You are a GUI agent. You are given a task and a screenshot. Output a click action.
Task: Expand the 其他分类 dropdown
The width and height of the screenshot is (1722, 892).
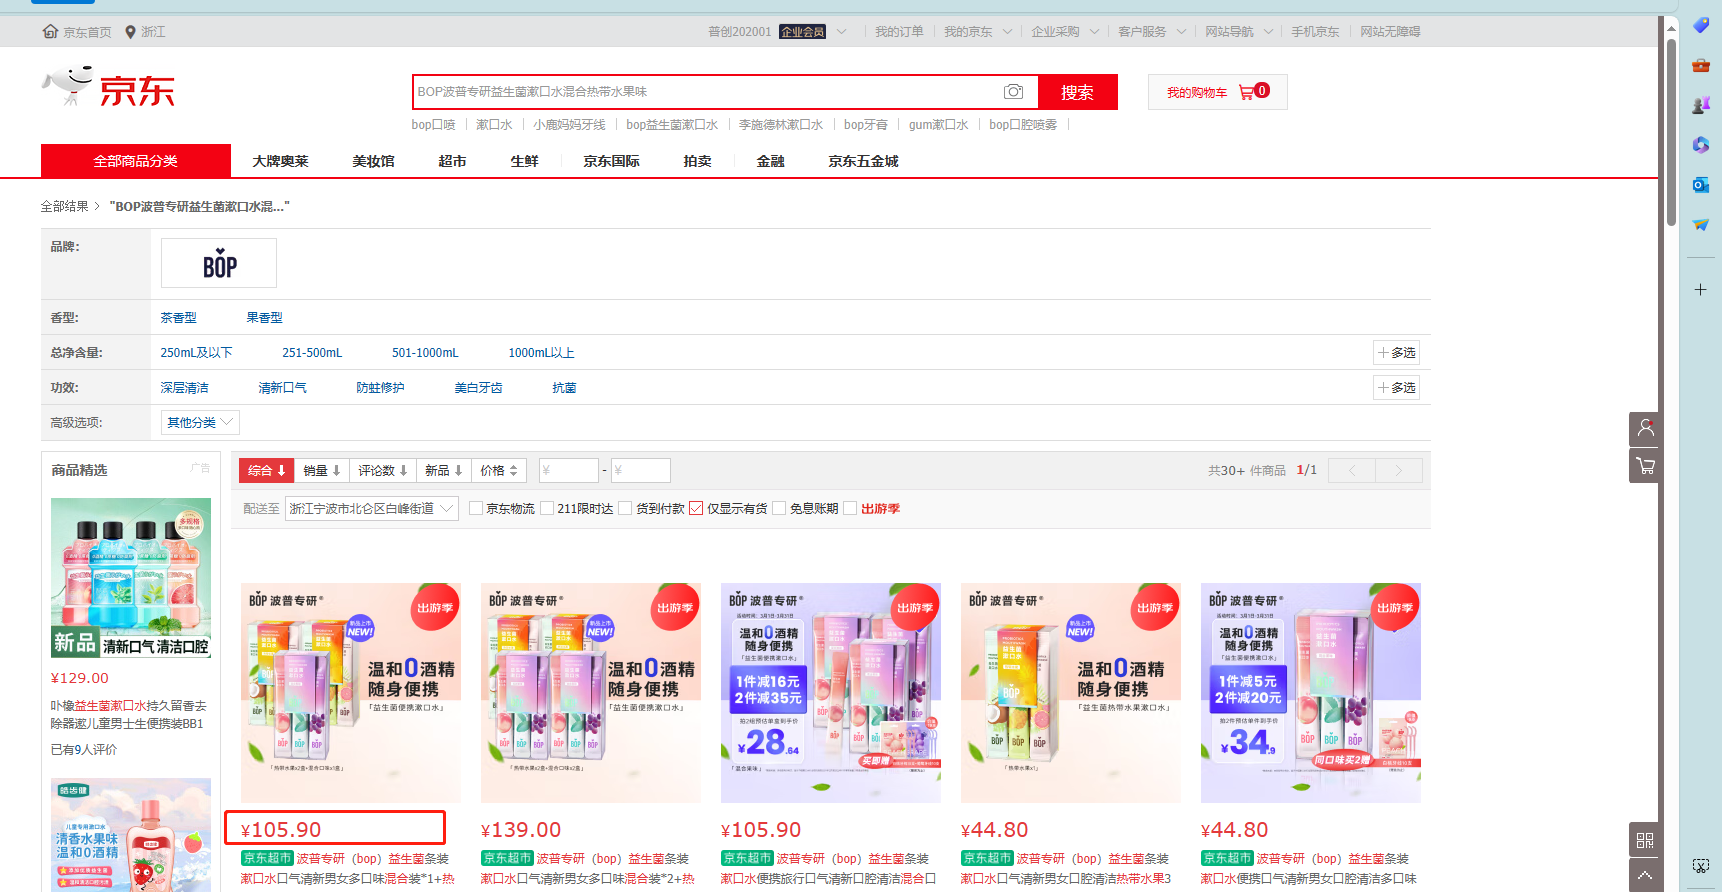click(x=200, y=423)
